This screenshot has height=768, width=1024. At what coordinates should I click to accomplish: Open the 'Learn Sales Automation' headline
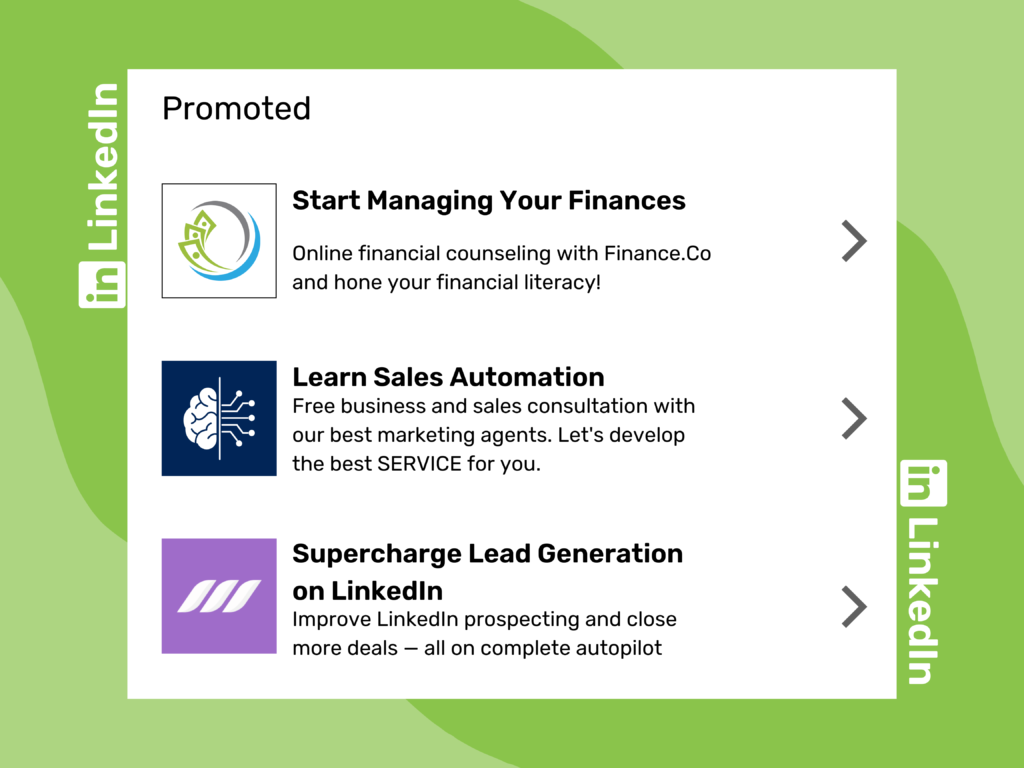point(448,377)
